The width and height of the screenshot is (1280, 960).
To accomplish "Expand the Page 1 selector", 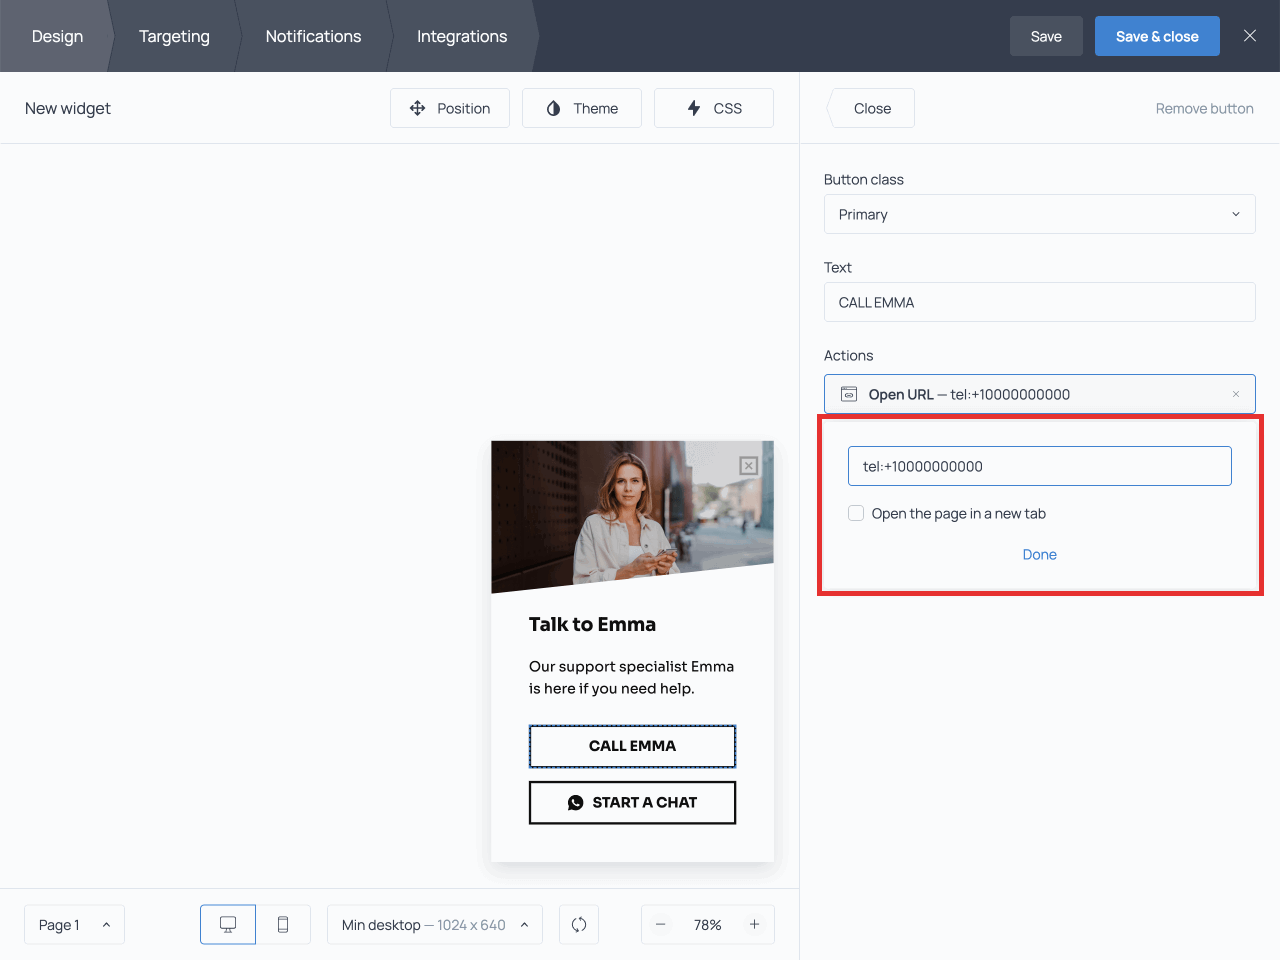I will coord(74,924).
